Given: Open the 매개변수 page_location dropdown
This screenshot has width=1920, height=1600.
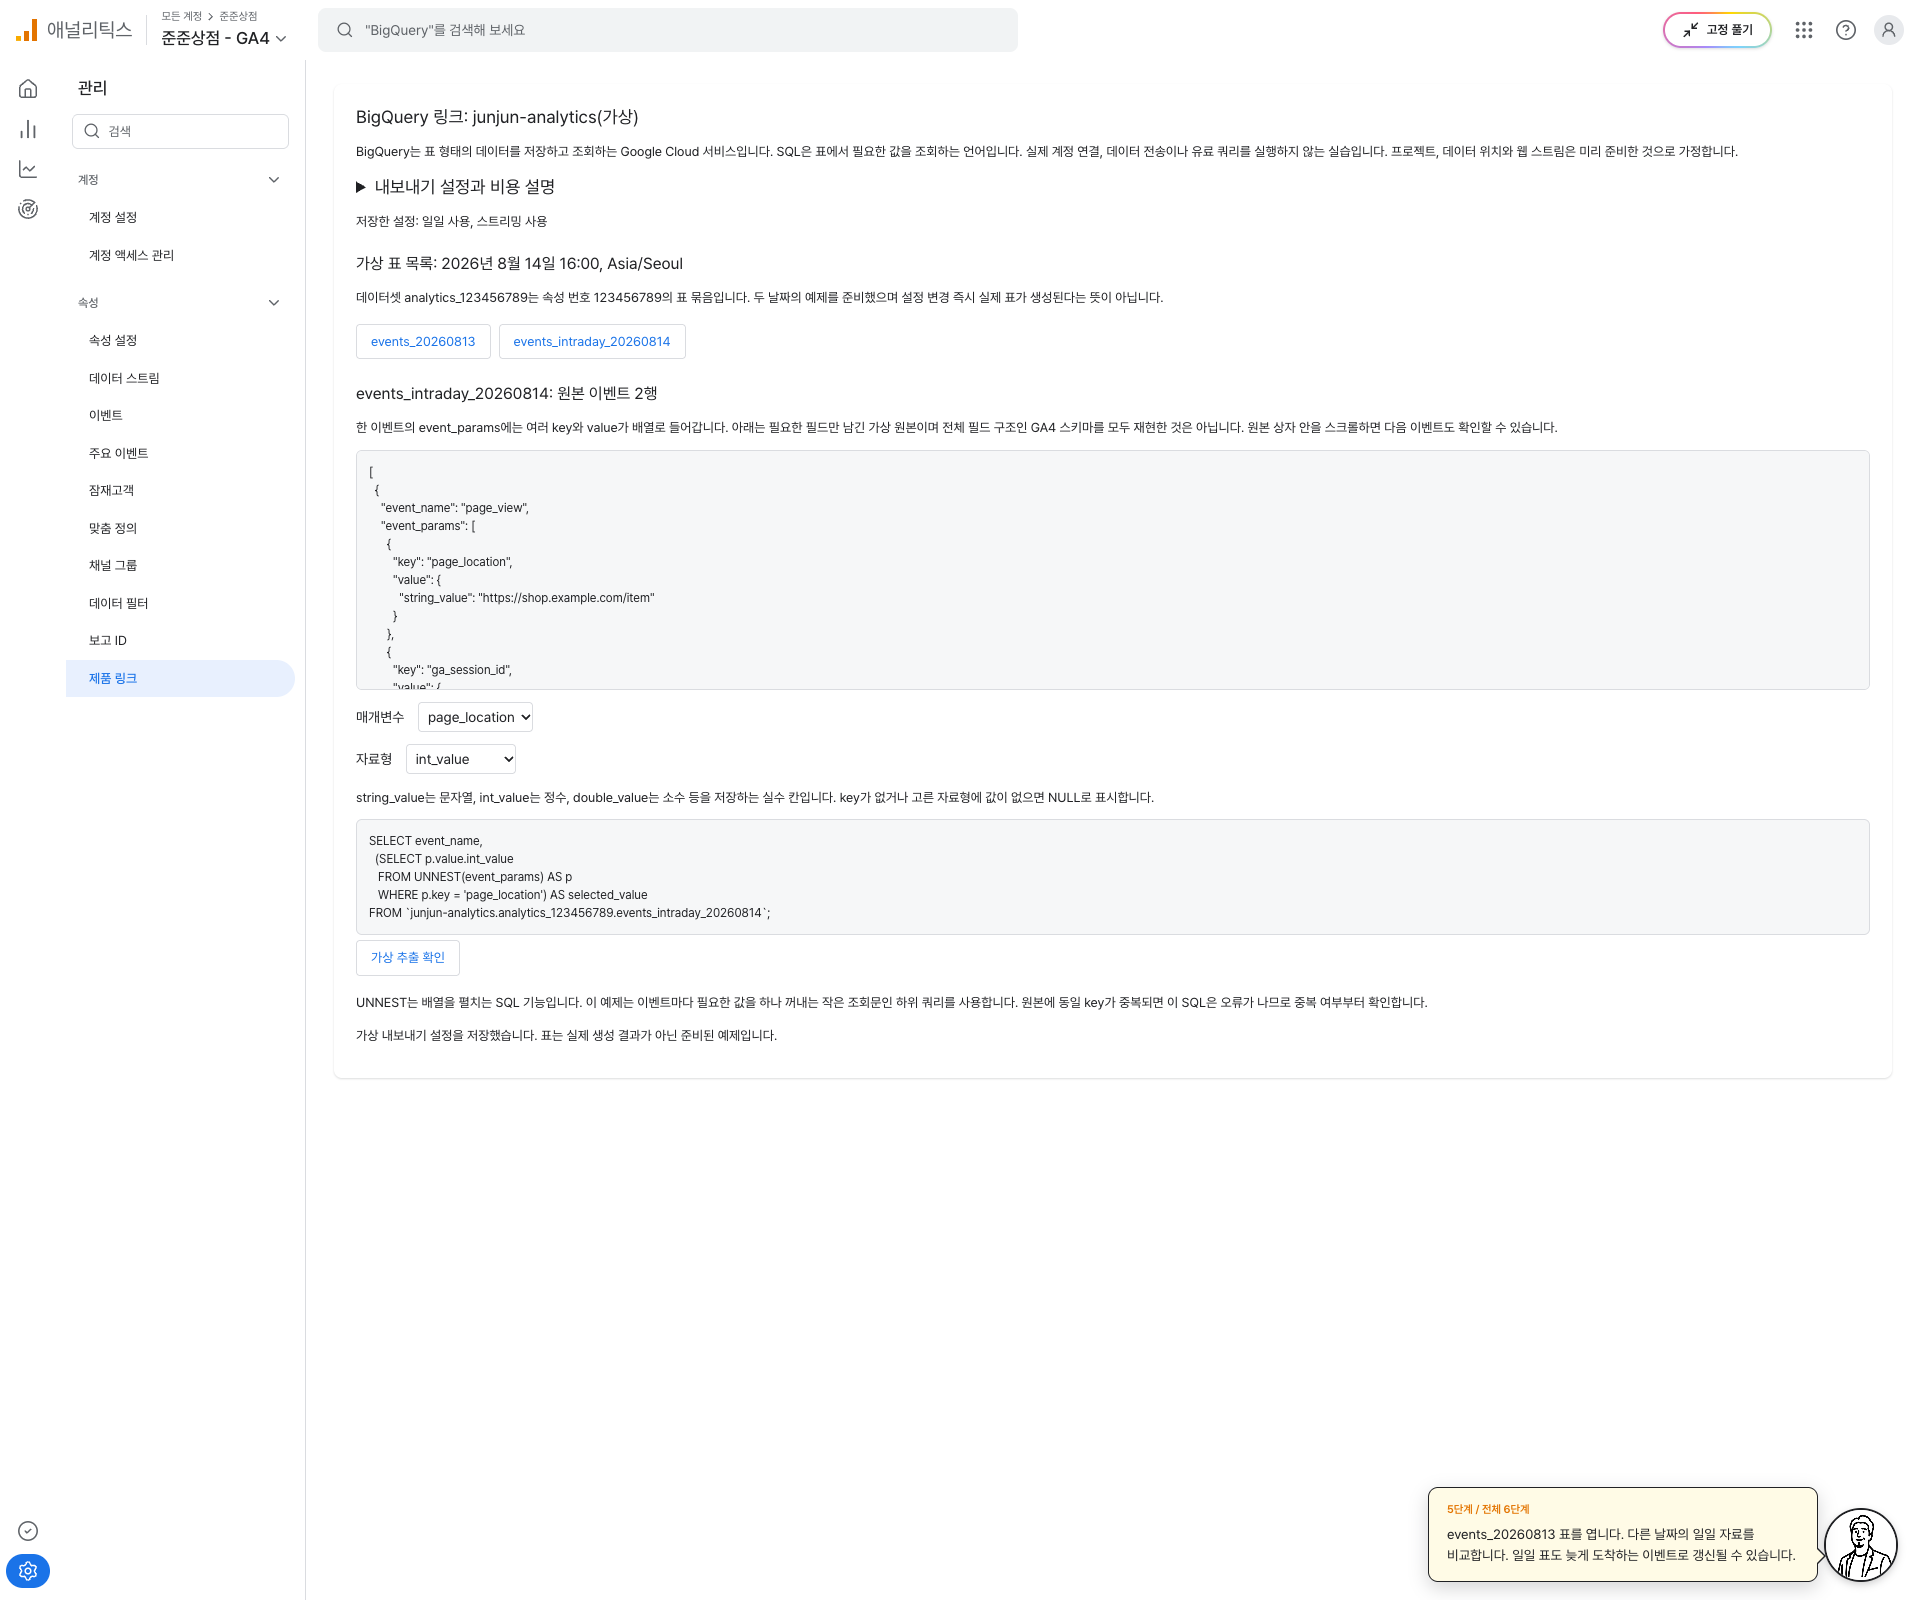Looking at the screenshot, I should pyautogui.click(x=475, y=717).
